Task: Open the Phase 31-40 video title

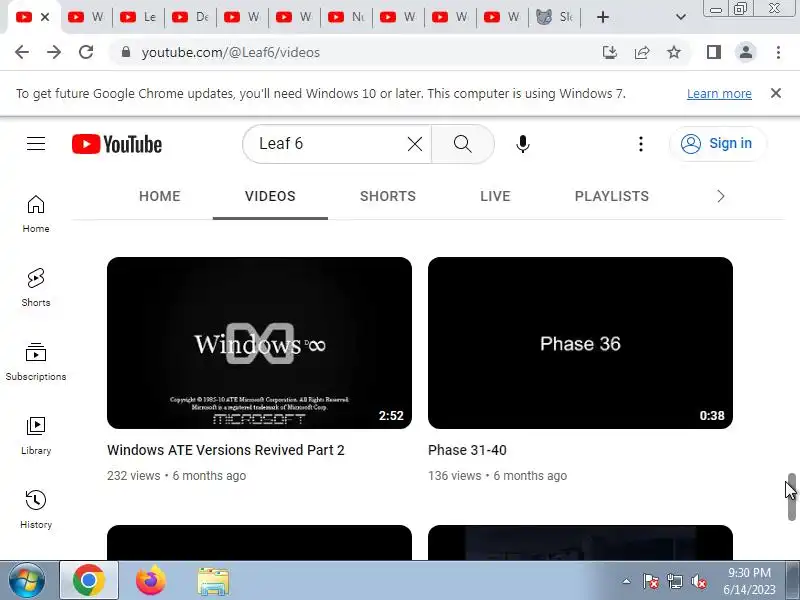Action: [467, 450]
